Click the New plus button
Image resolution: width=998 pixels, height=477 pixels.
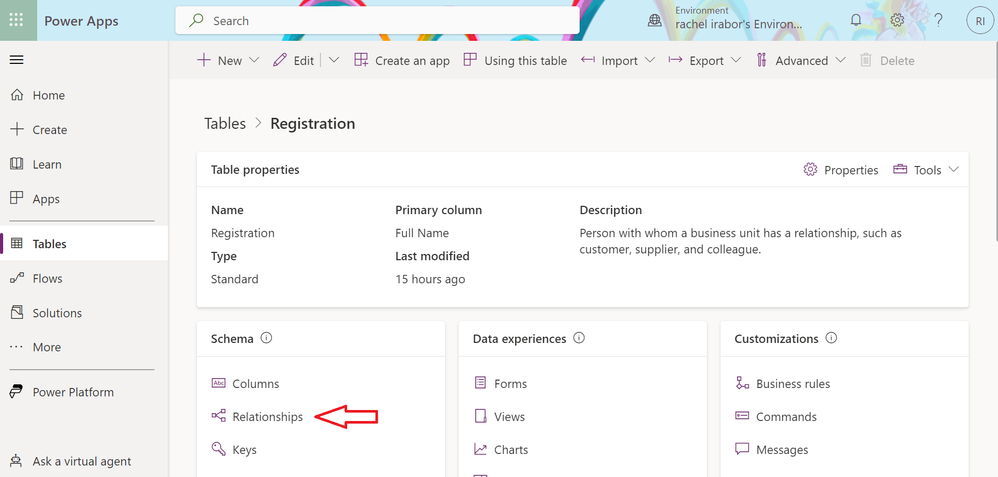[x=220, y=61]
